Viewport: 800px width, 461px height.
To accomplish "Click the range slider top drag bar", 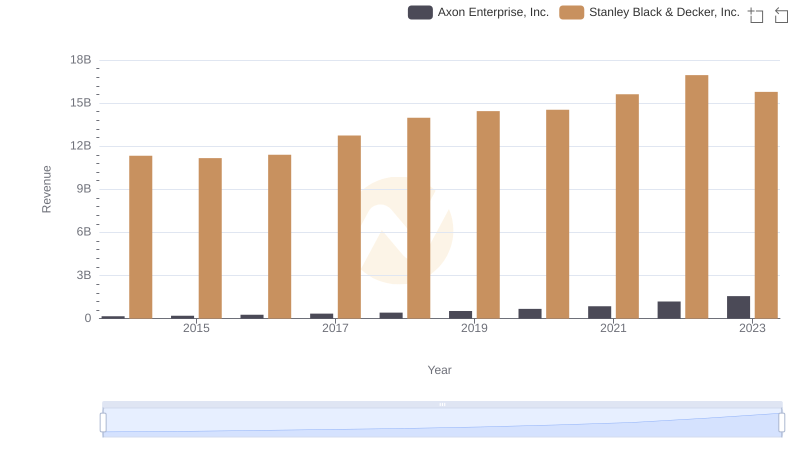I will click(x=442, y=404).
